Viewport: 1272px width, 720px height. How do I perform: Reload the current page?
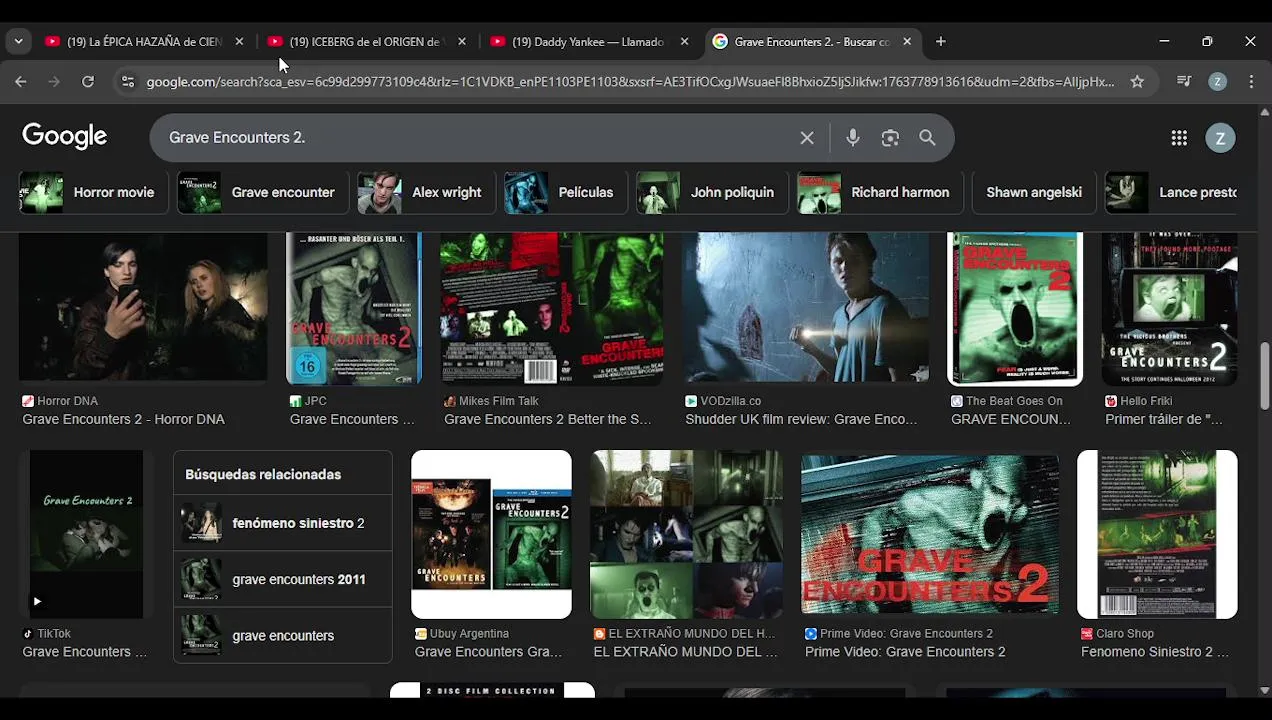[88, 82]
